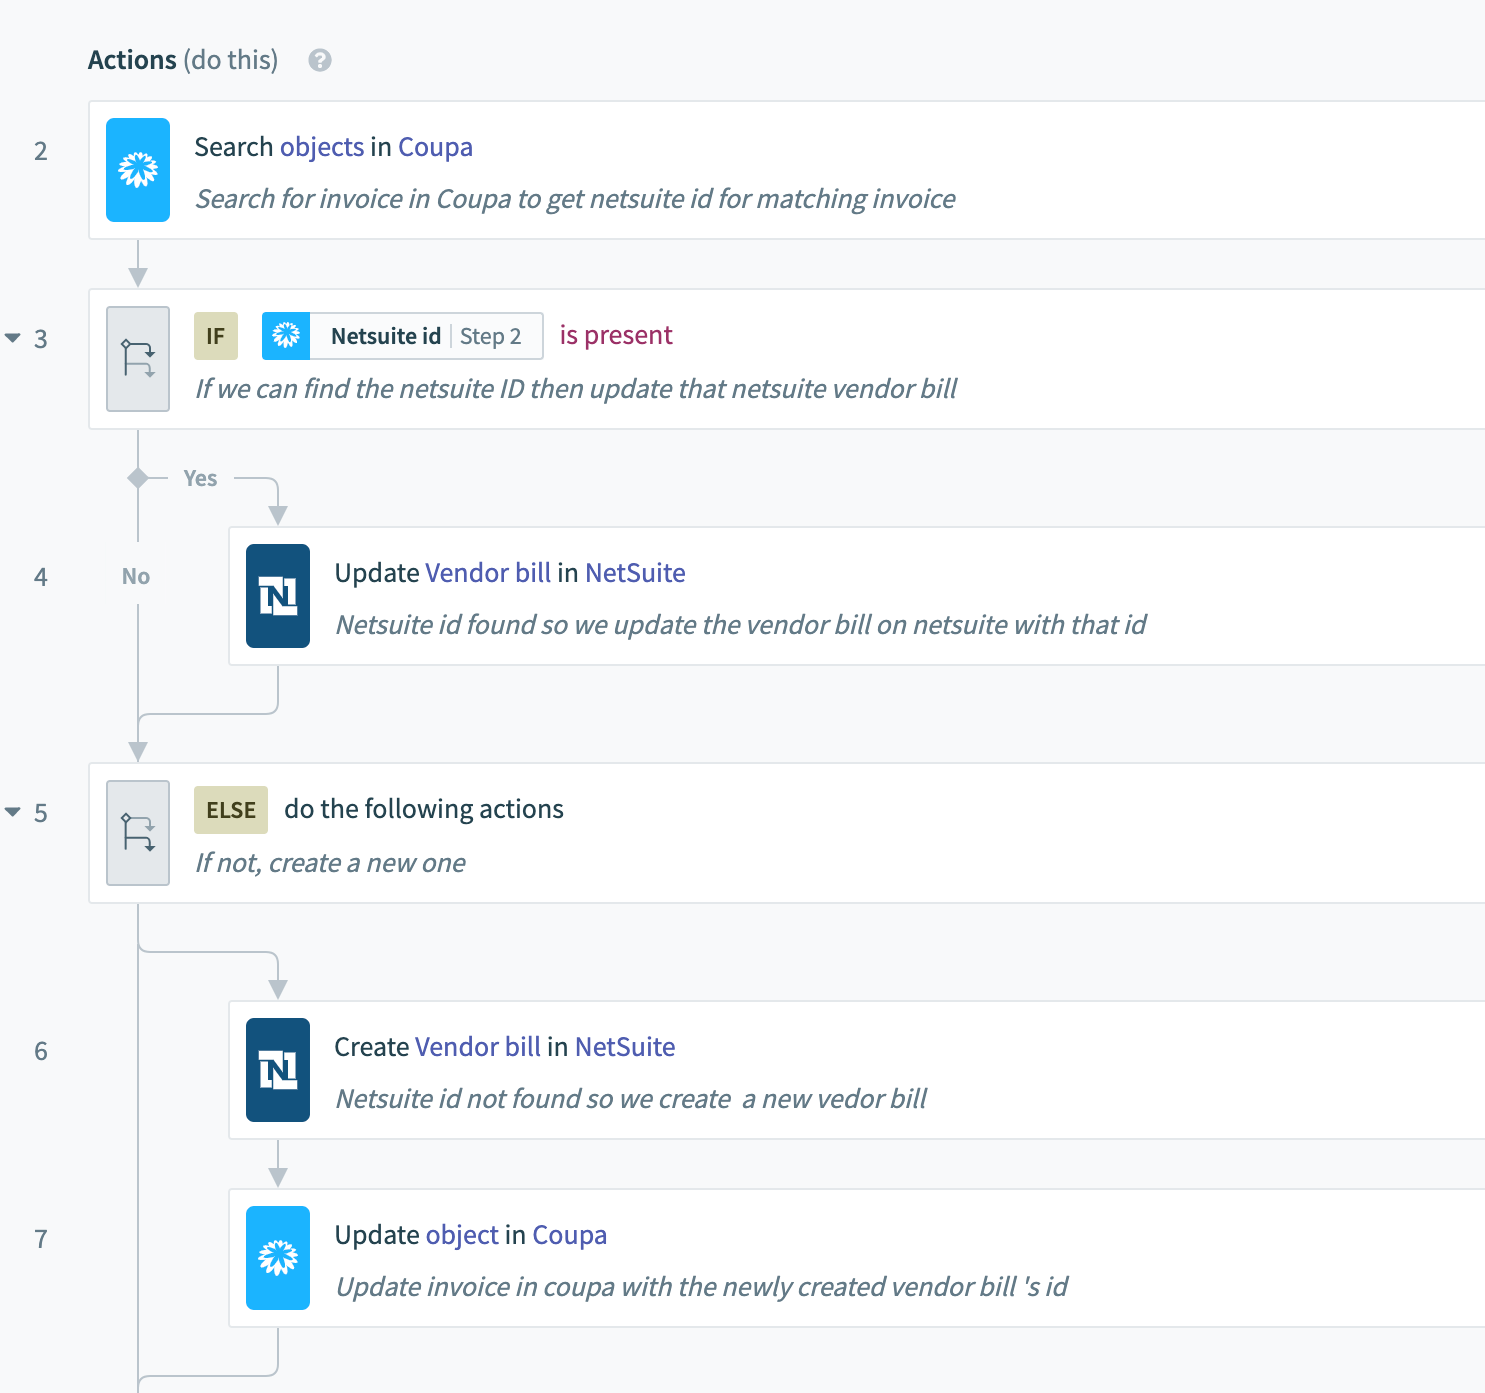
Task: Click step number 6
Action: (41, 1051)
